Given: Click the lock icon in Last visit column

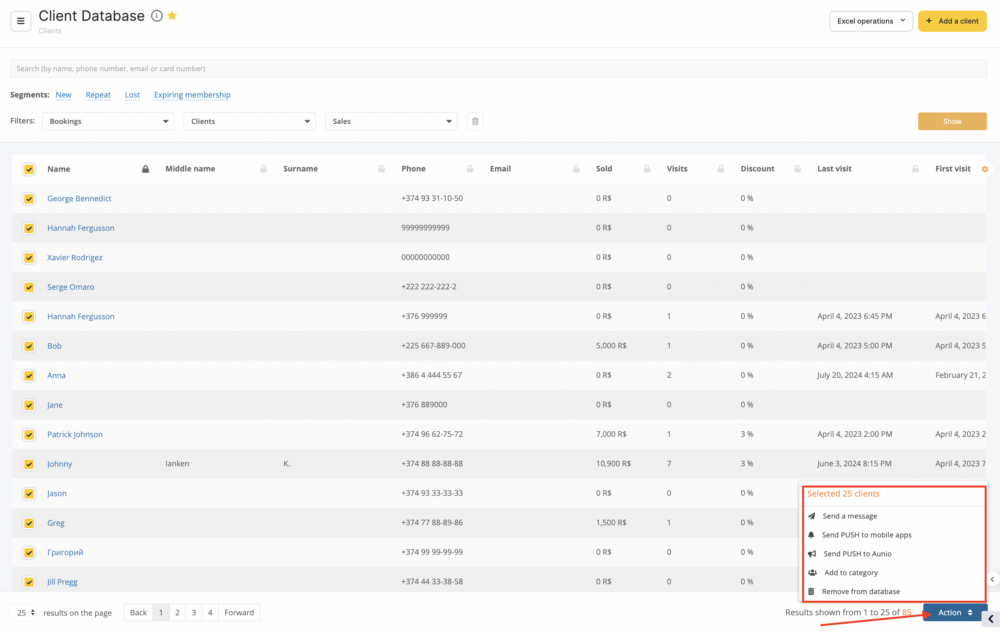Looking at the screenshot, I should (x=915, y=169).
